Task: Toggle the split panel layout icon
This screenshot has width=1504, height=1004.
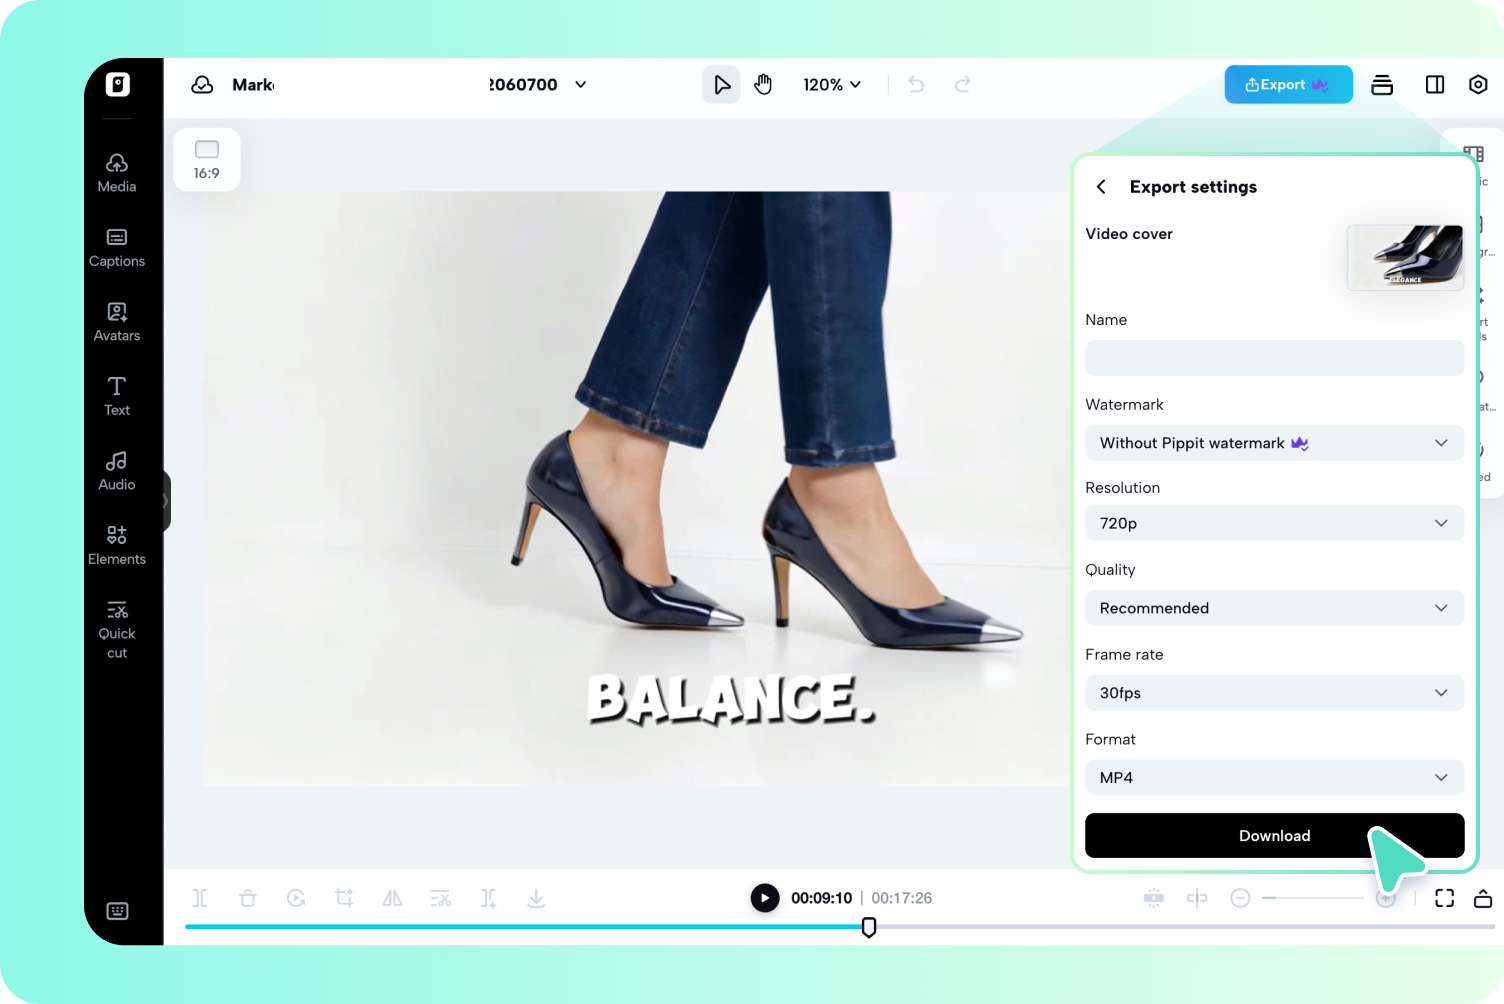Action: pyautogui.click(x=1435, y=85)
